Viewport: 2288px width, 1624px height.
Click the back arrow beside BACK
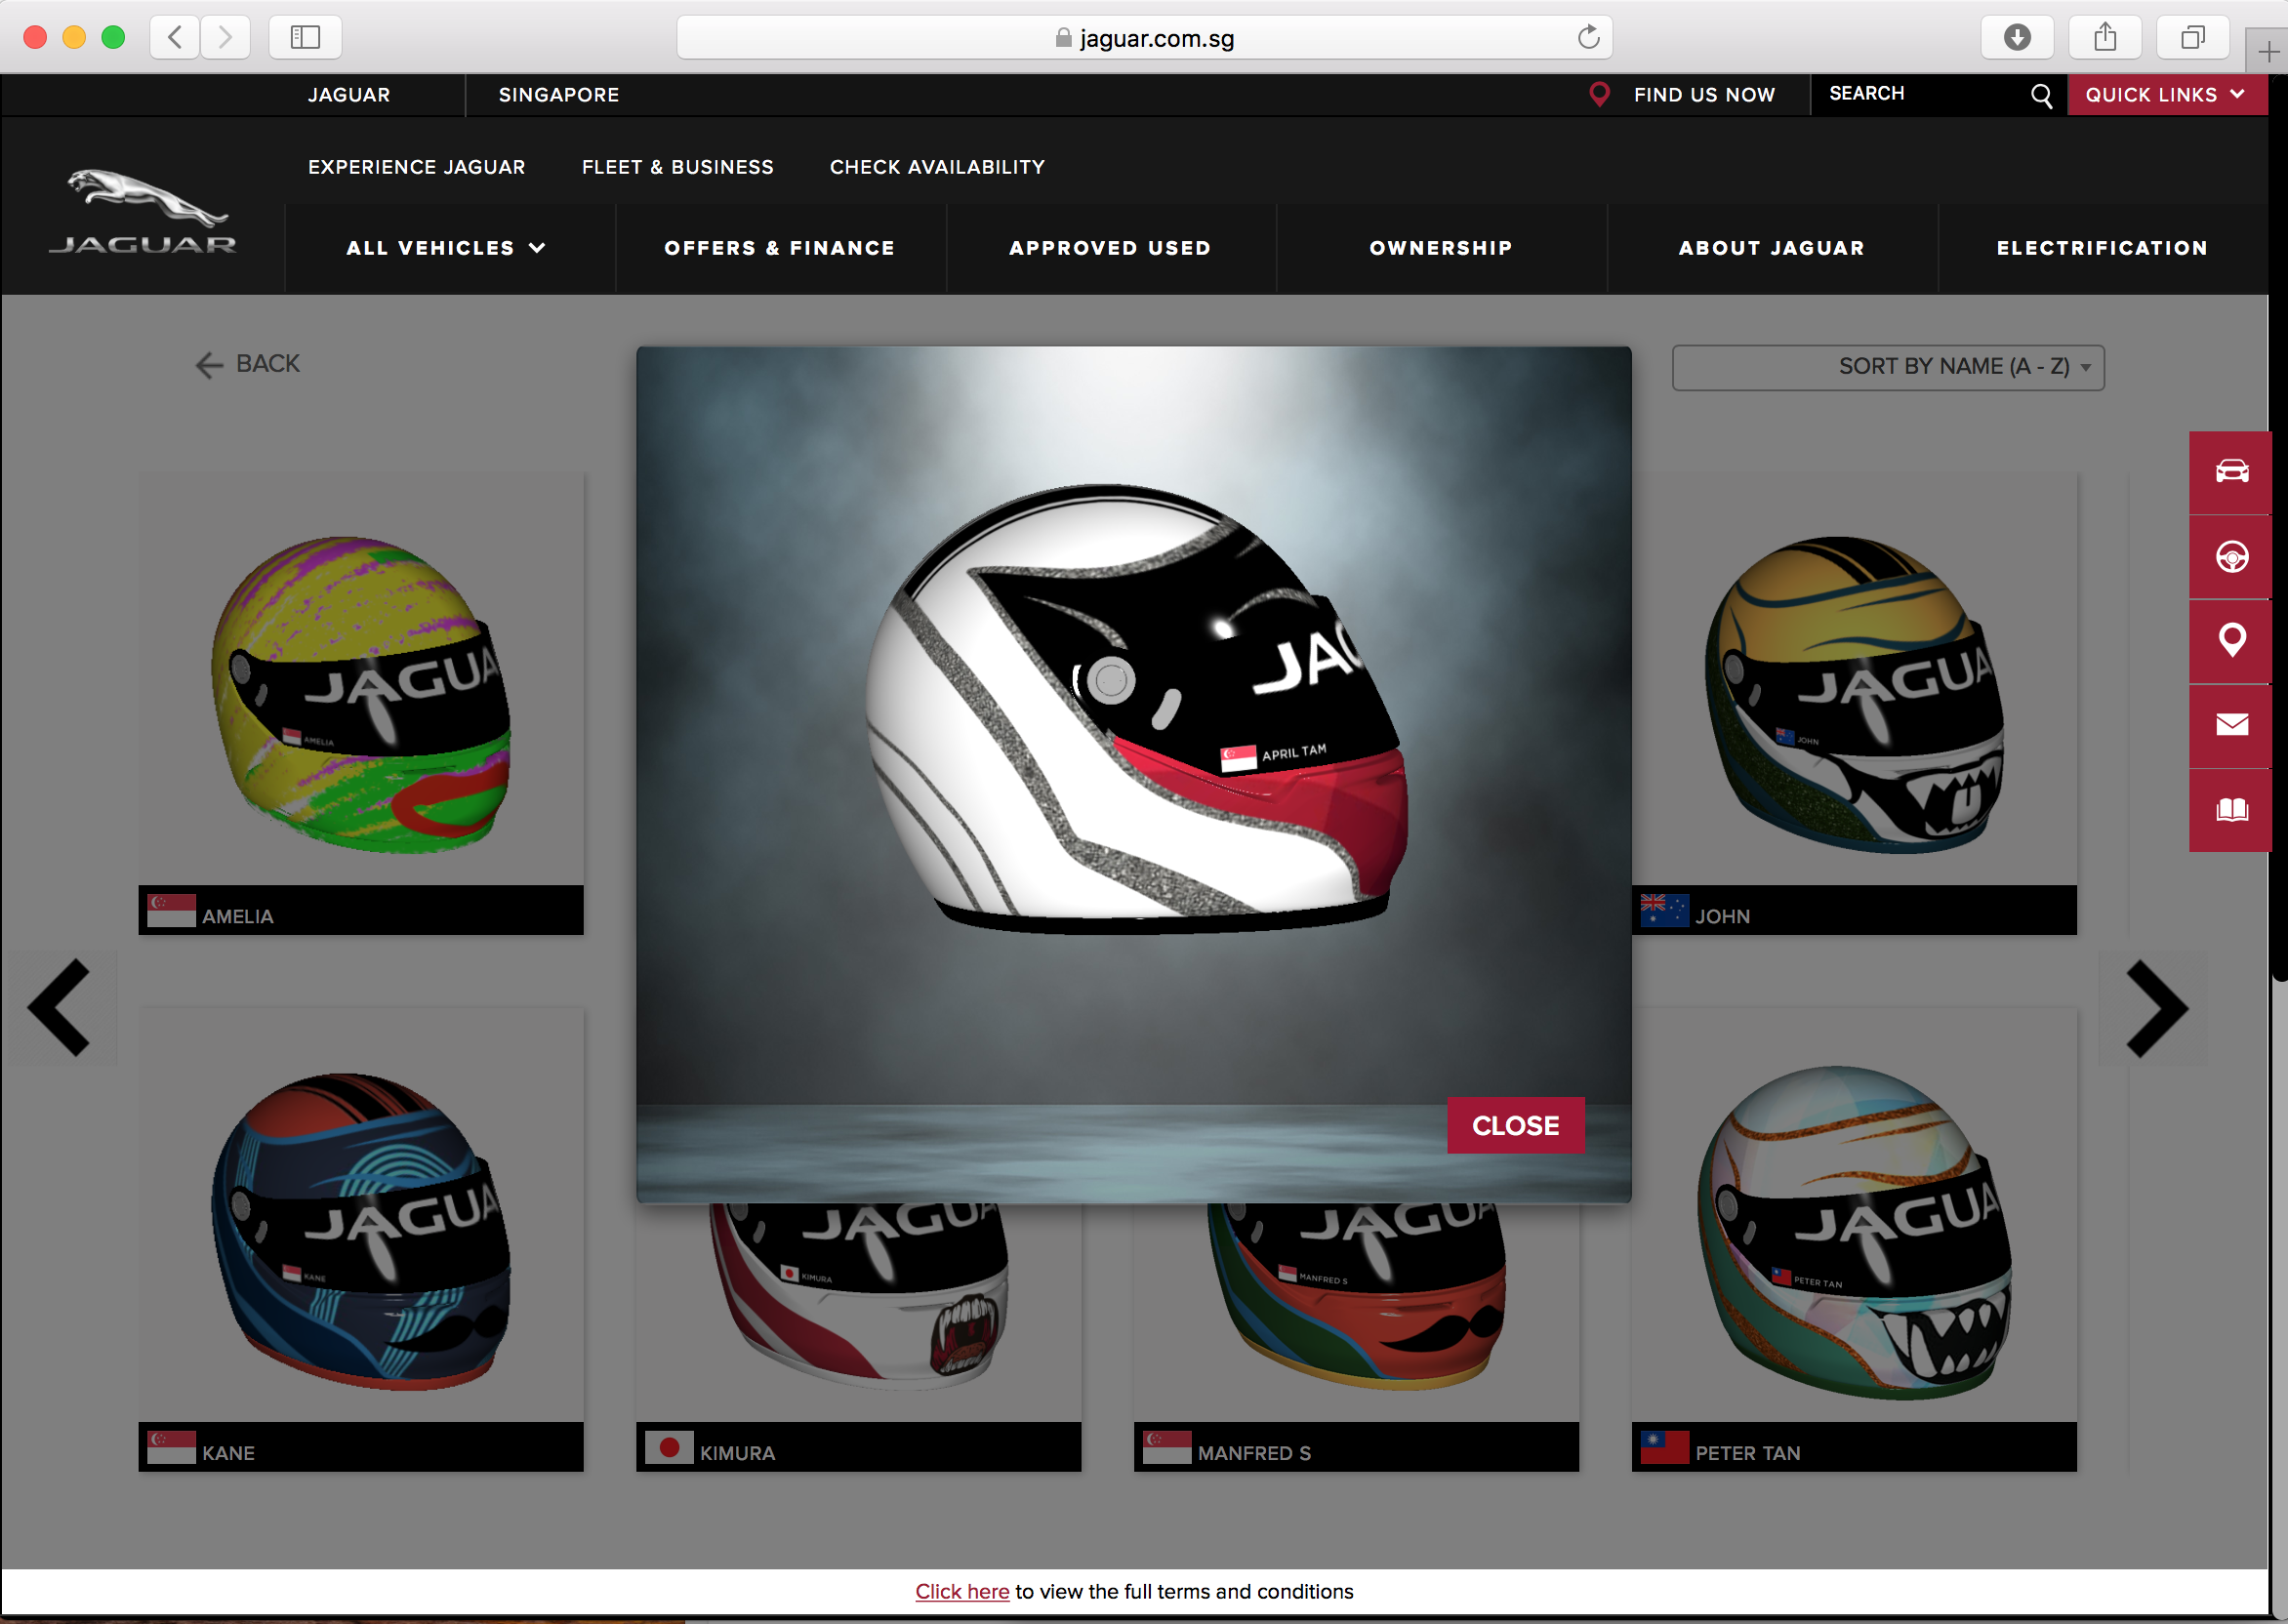(x=209, y=365)
